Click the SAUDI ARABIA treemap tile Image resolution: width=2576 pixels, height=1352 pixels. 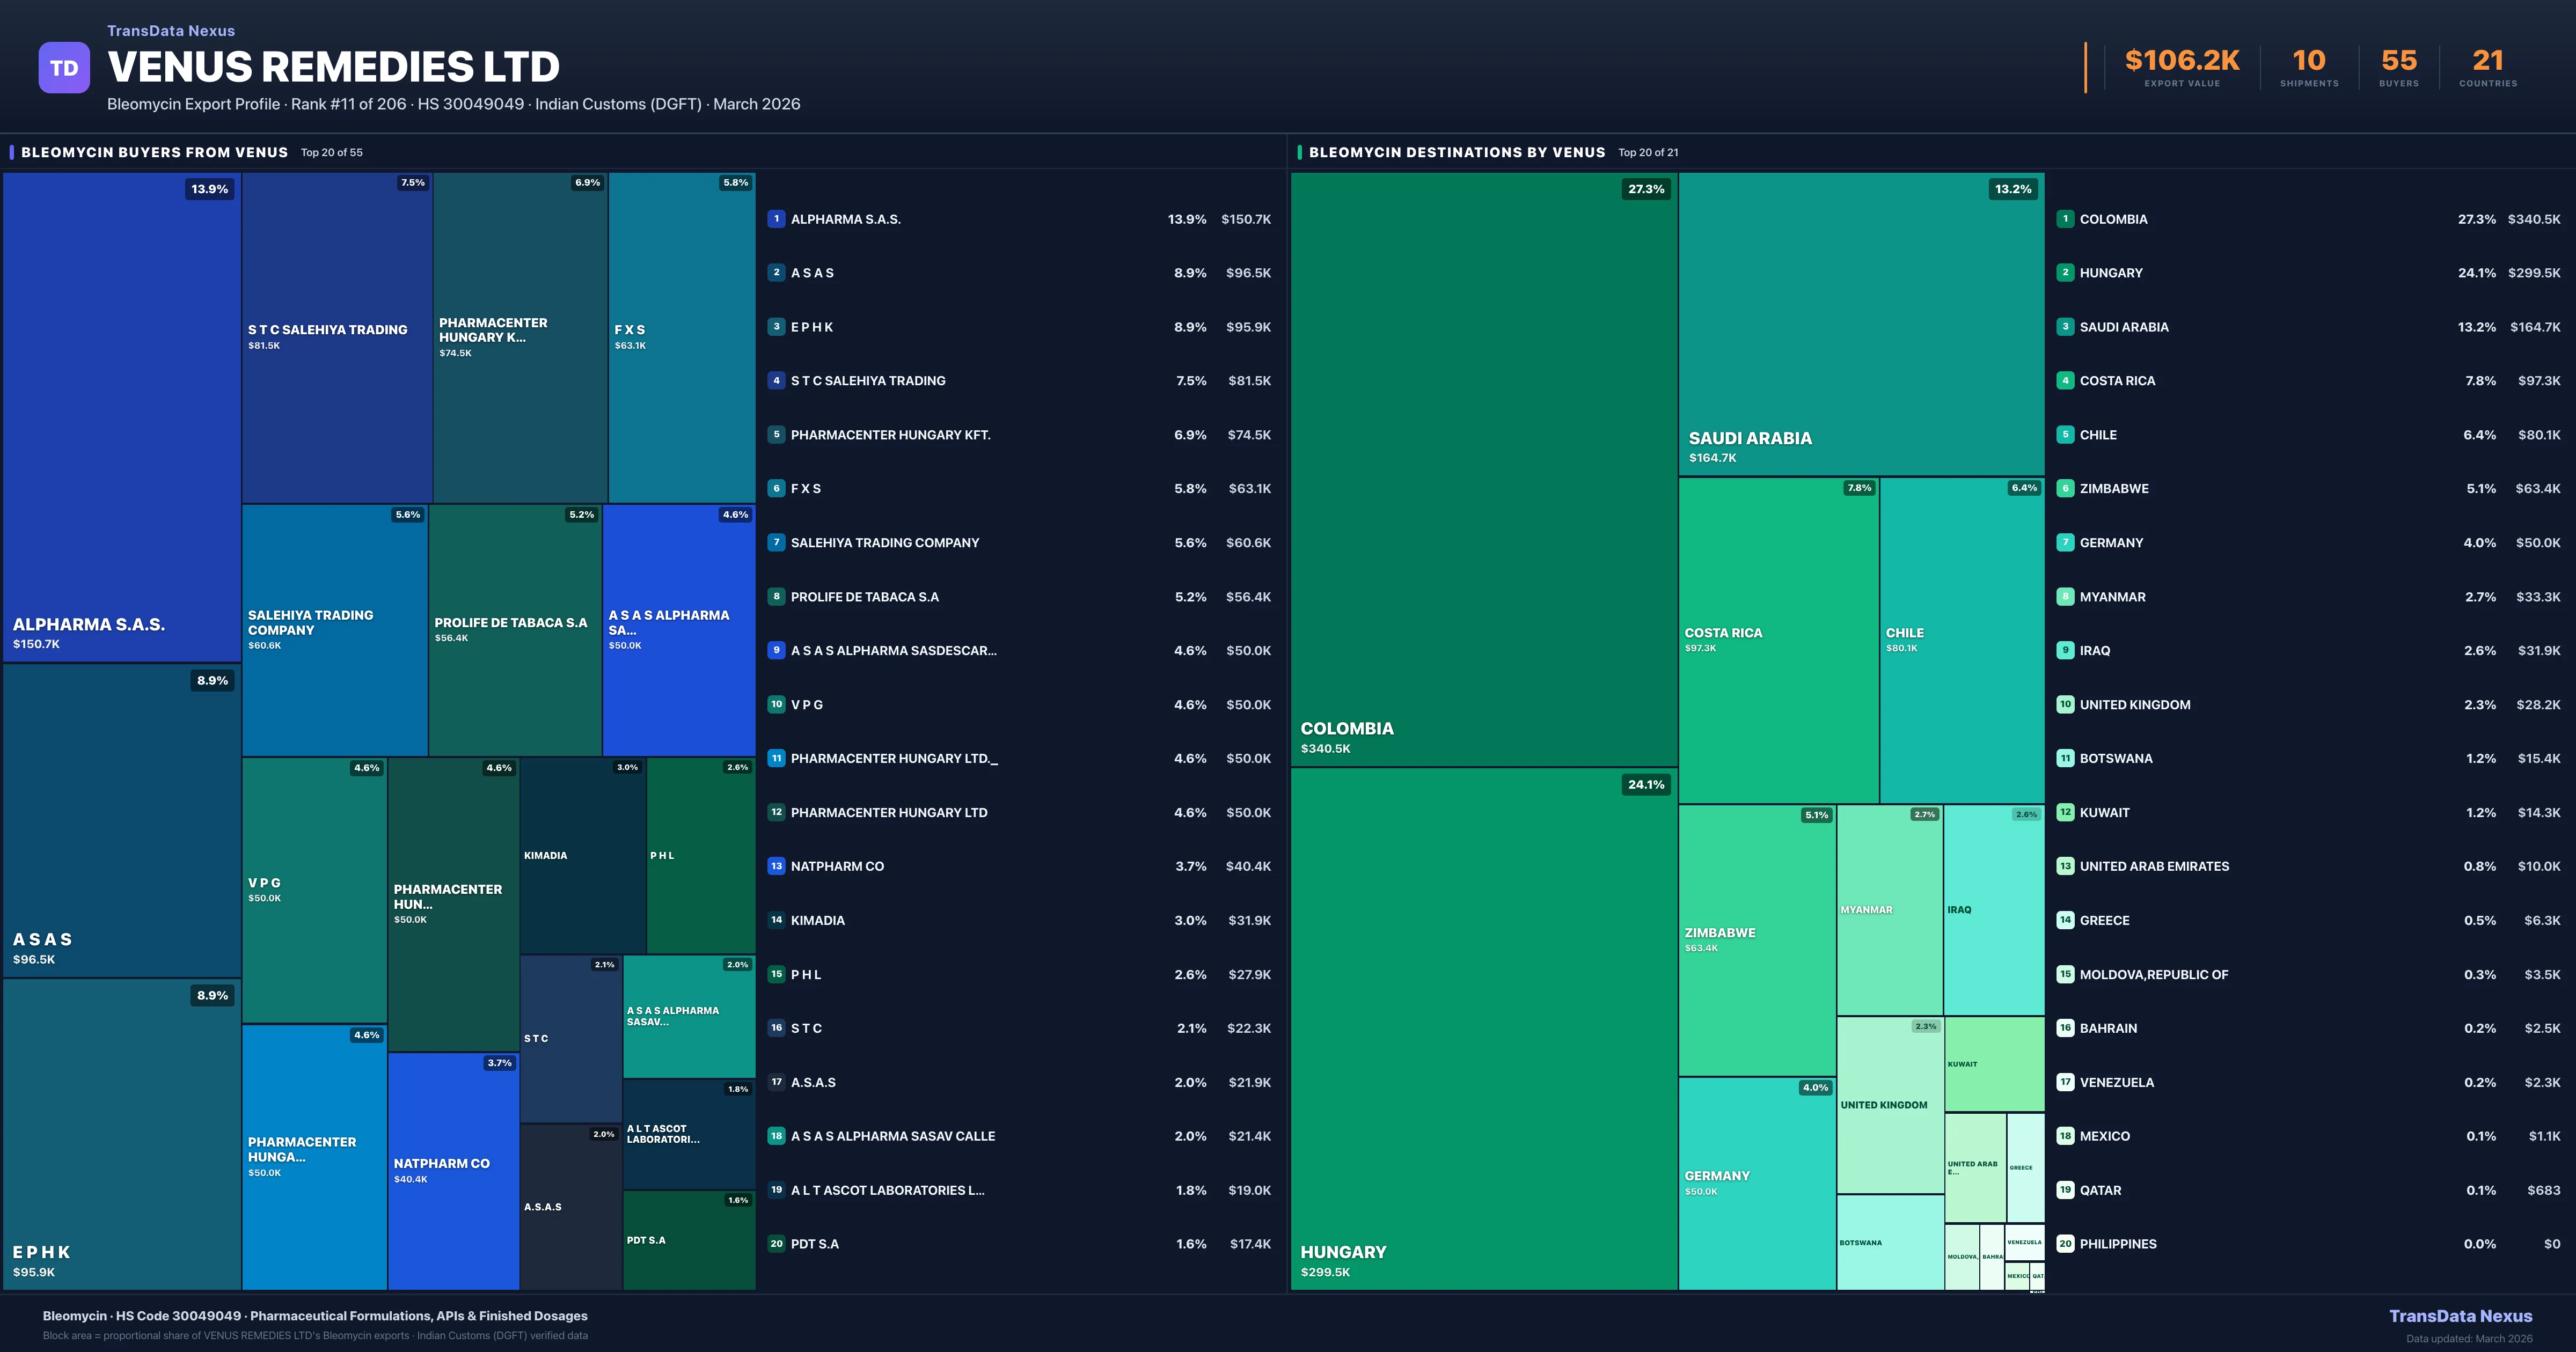click(1861, 324)
